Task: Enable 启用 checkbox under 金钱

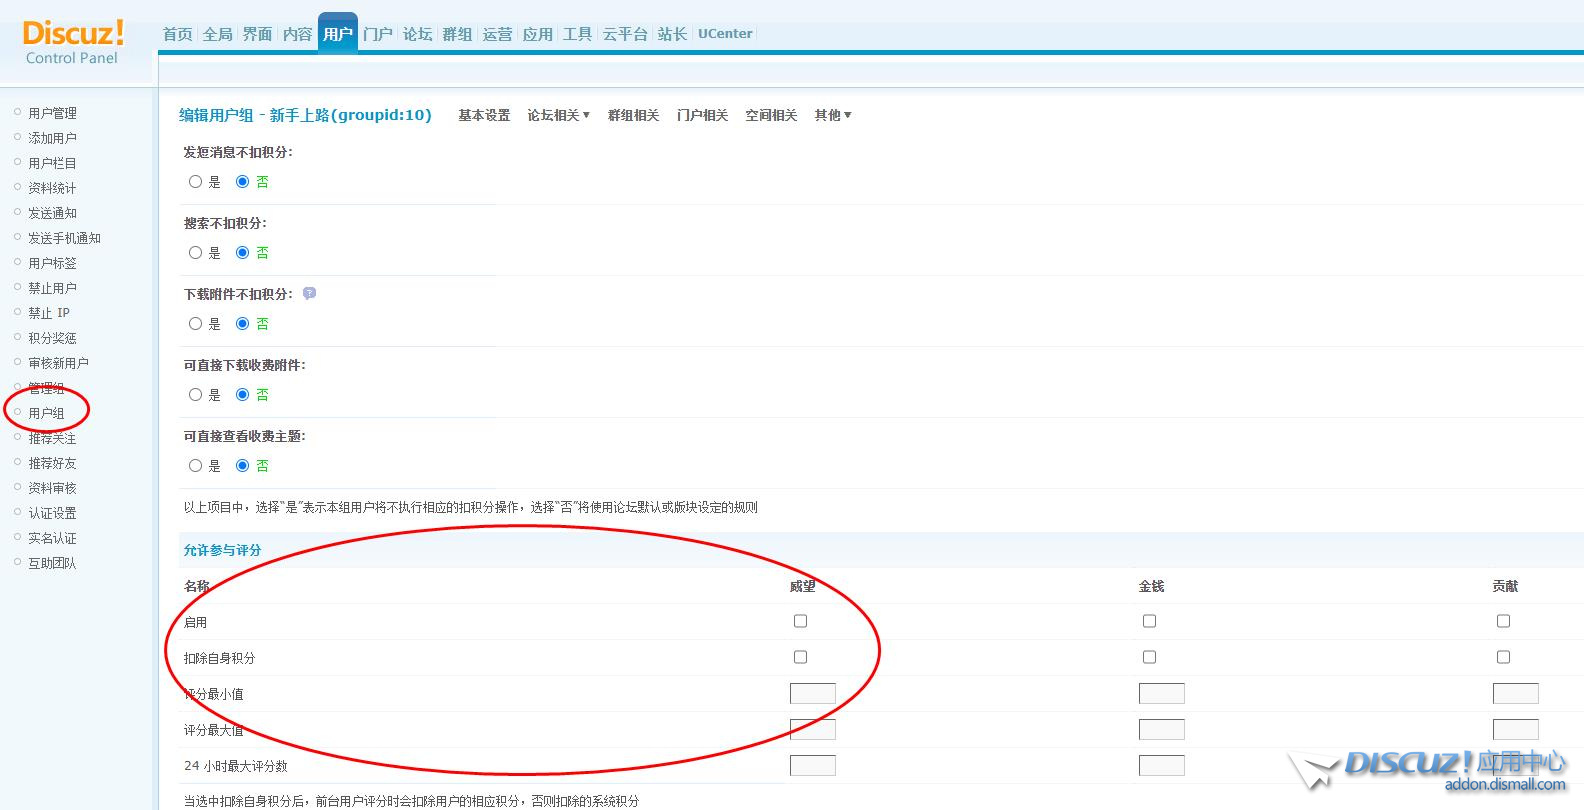Action: click(1149, 621)
